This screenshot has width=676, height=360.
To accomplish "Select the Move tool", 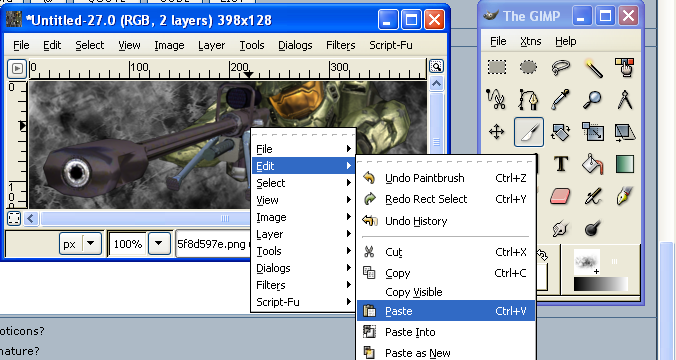I will tap(497, 132).
